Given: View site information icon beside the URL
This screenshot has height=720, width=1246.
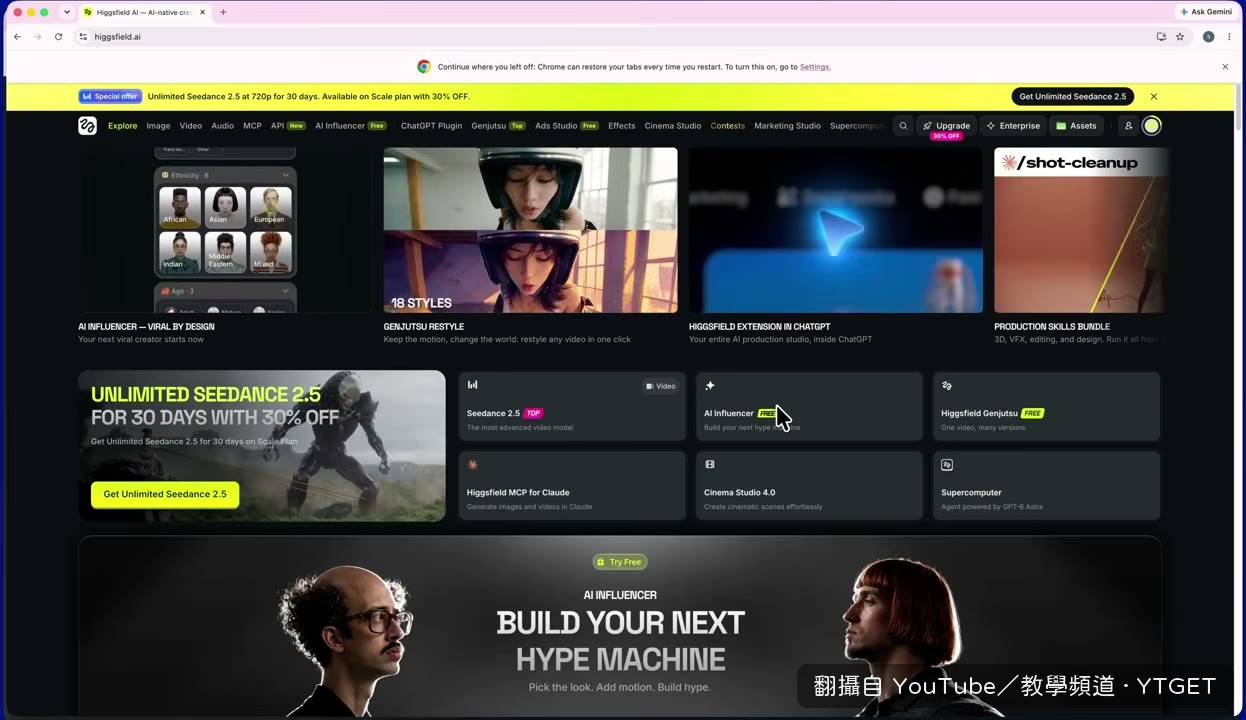Looking at the screenshot, I should click(83, 37).
